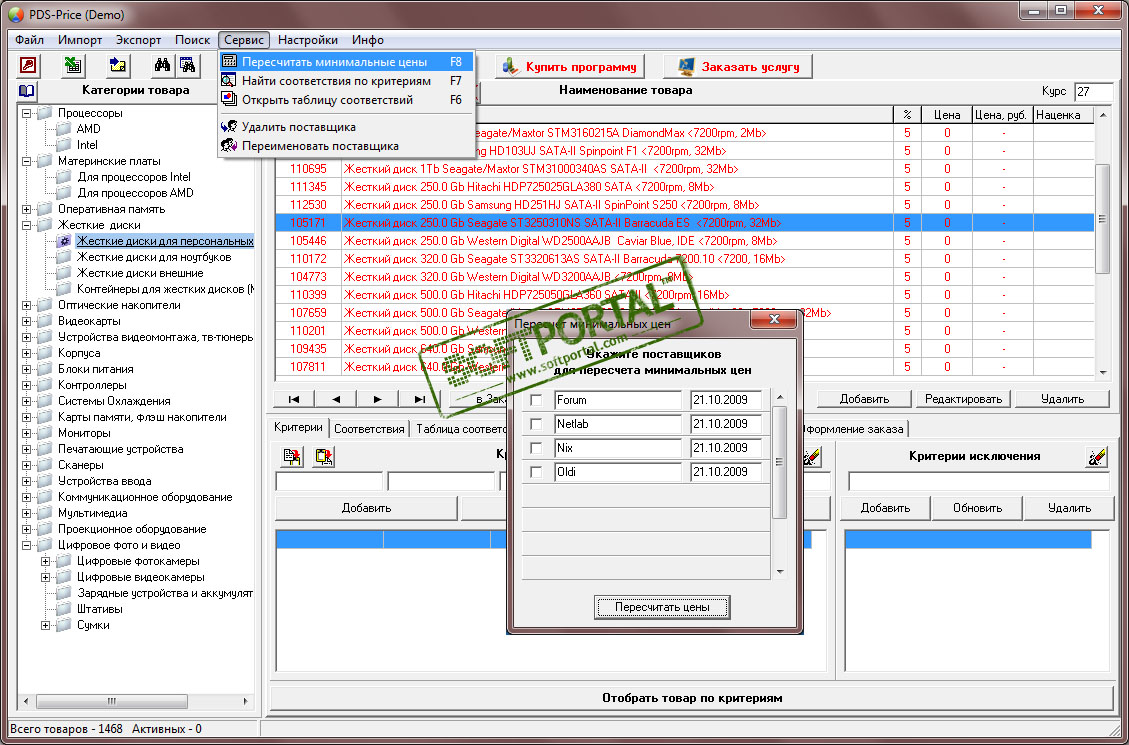Check the Nix supplier checkbox
1129x745 pixels.
536,448
